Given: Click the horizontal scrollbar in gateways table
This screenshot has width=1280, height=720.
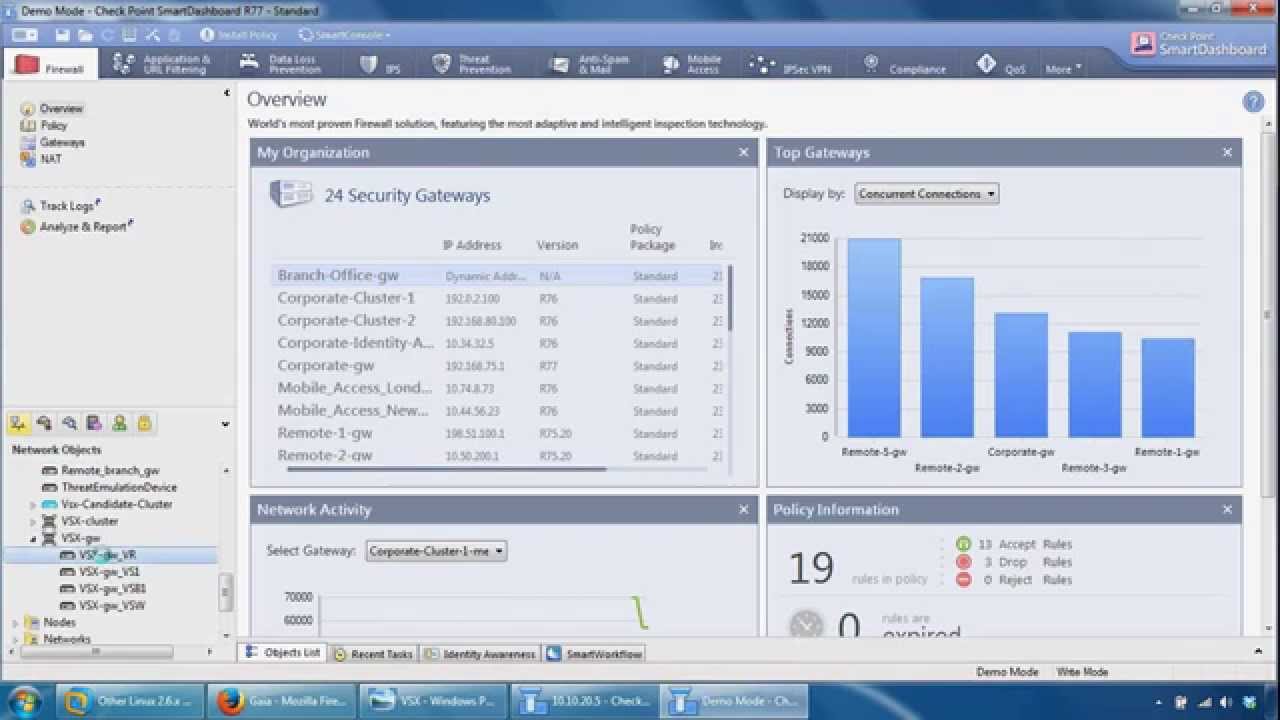Looking at the screenshot, I should [446, 468].
